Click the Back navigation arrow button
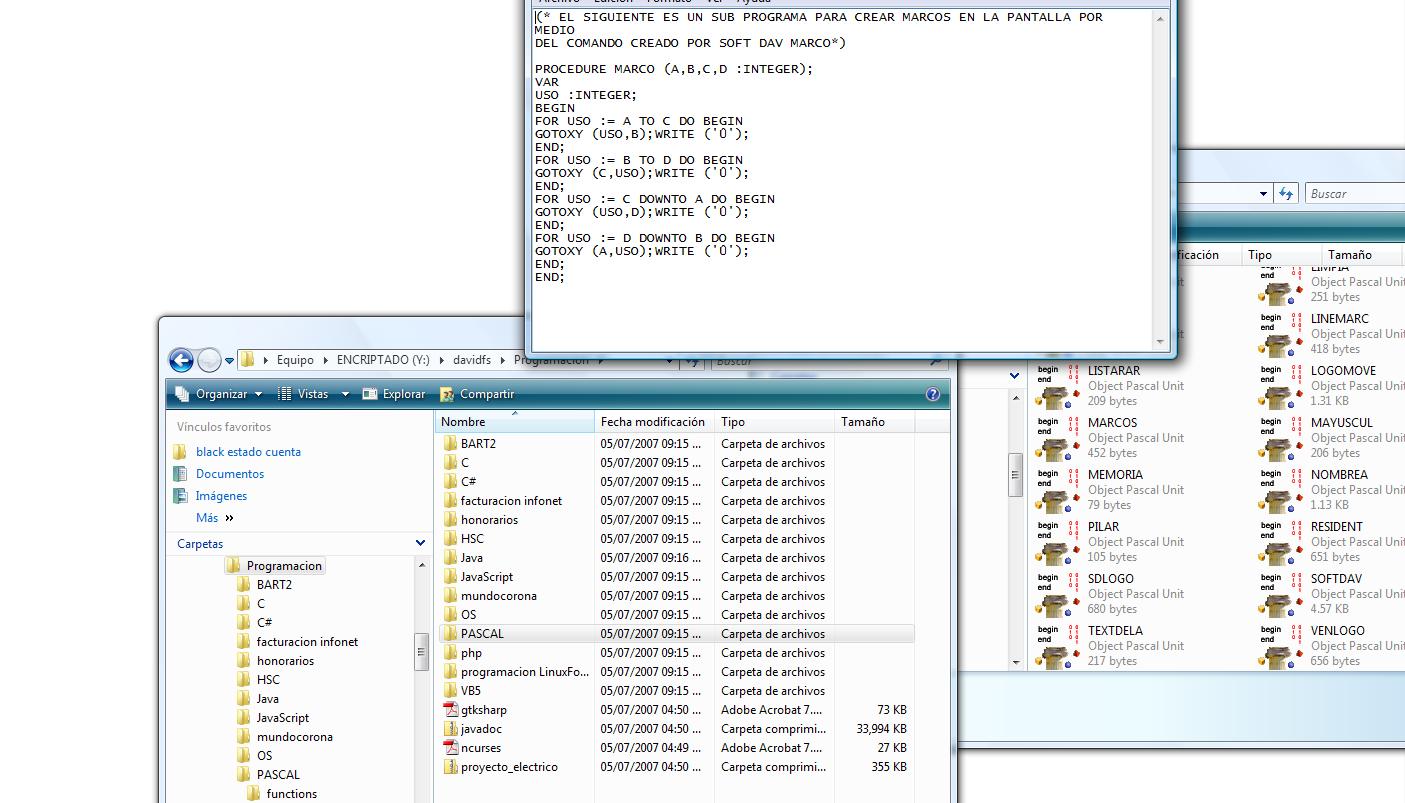1405x803 pixels. 181,361
